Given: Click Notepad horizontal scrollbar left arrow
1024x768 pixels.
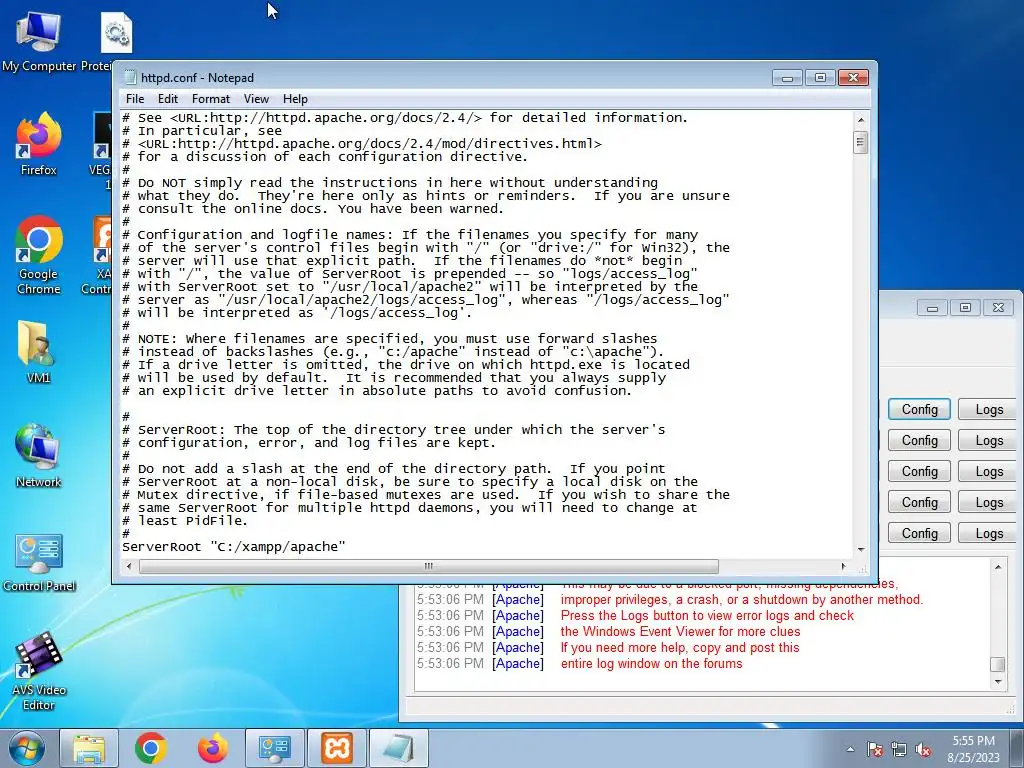Looking at the screenshot, I should point(129,566).
